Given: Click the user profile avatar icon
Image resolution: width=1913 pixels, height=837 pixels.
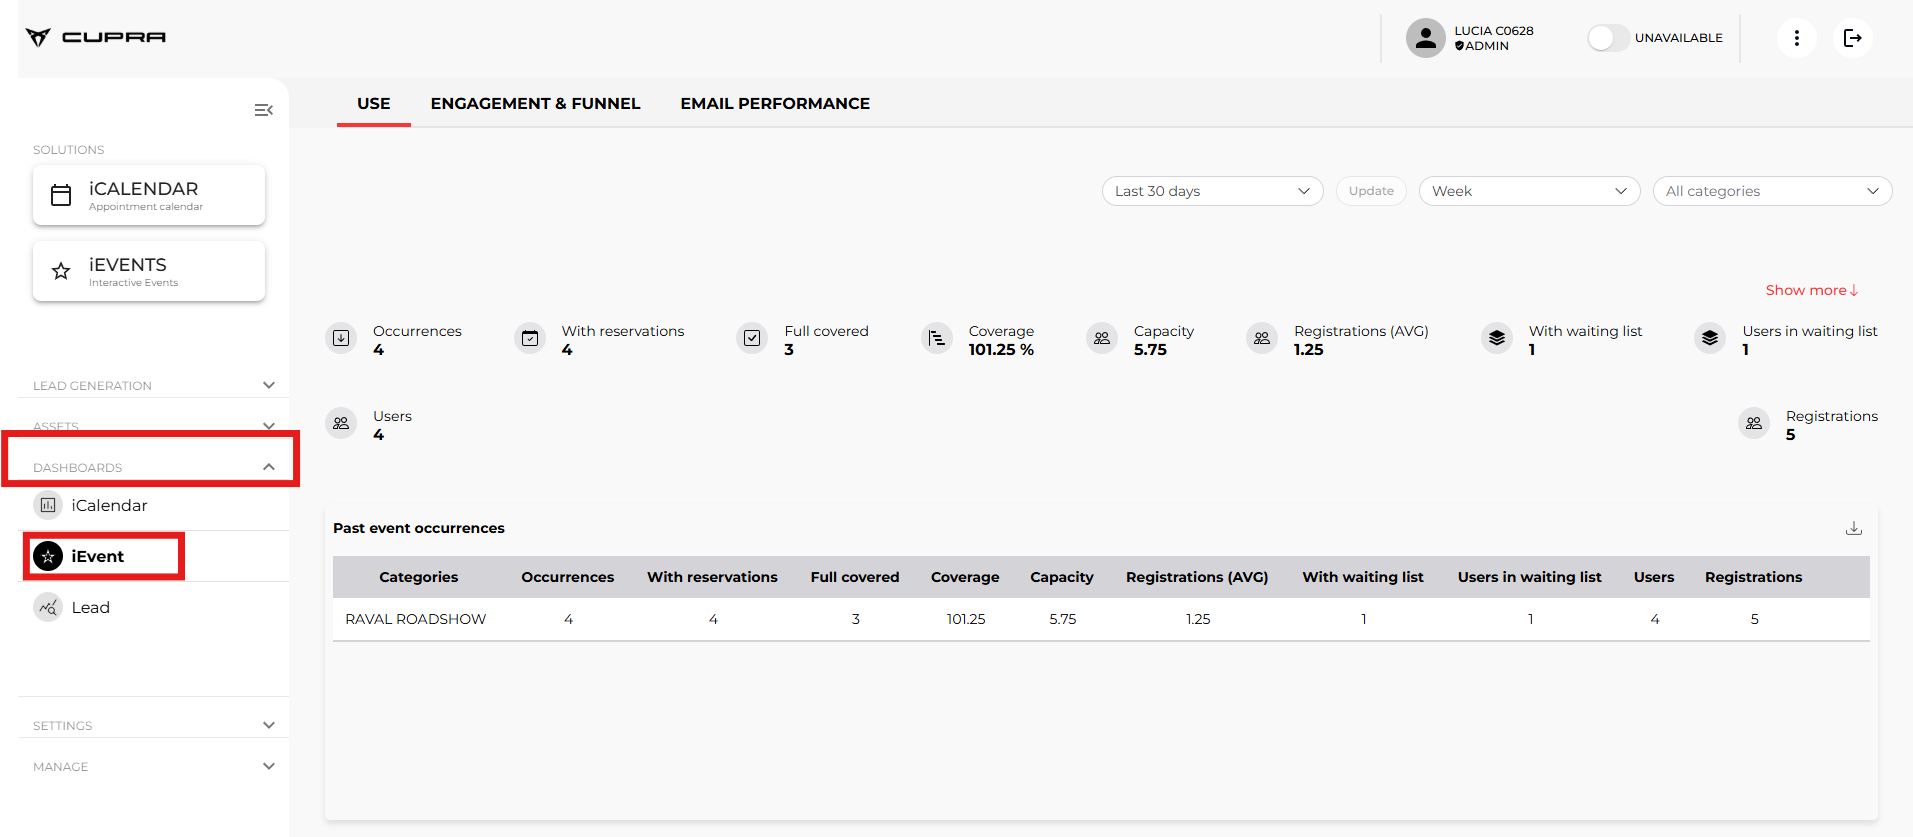Looking at the screenshot, I should (1425, 38).
